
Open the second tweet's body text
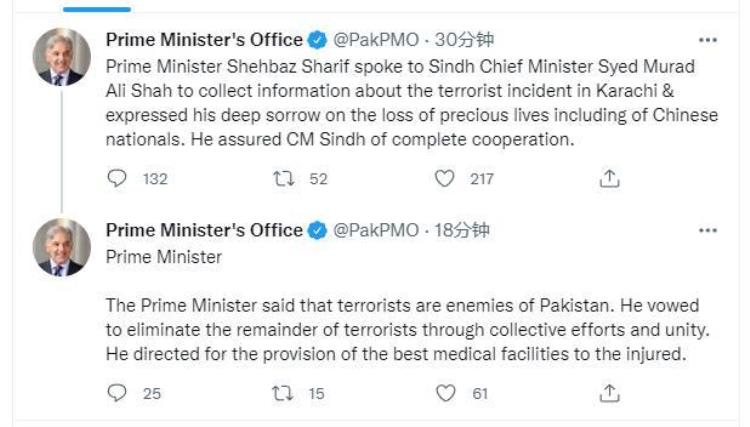click(400, 325)
